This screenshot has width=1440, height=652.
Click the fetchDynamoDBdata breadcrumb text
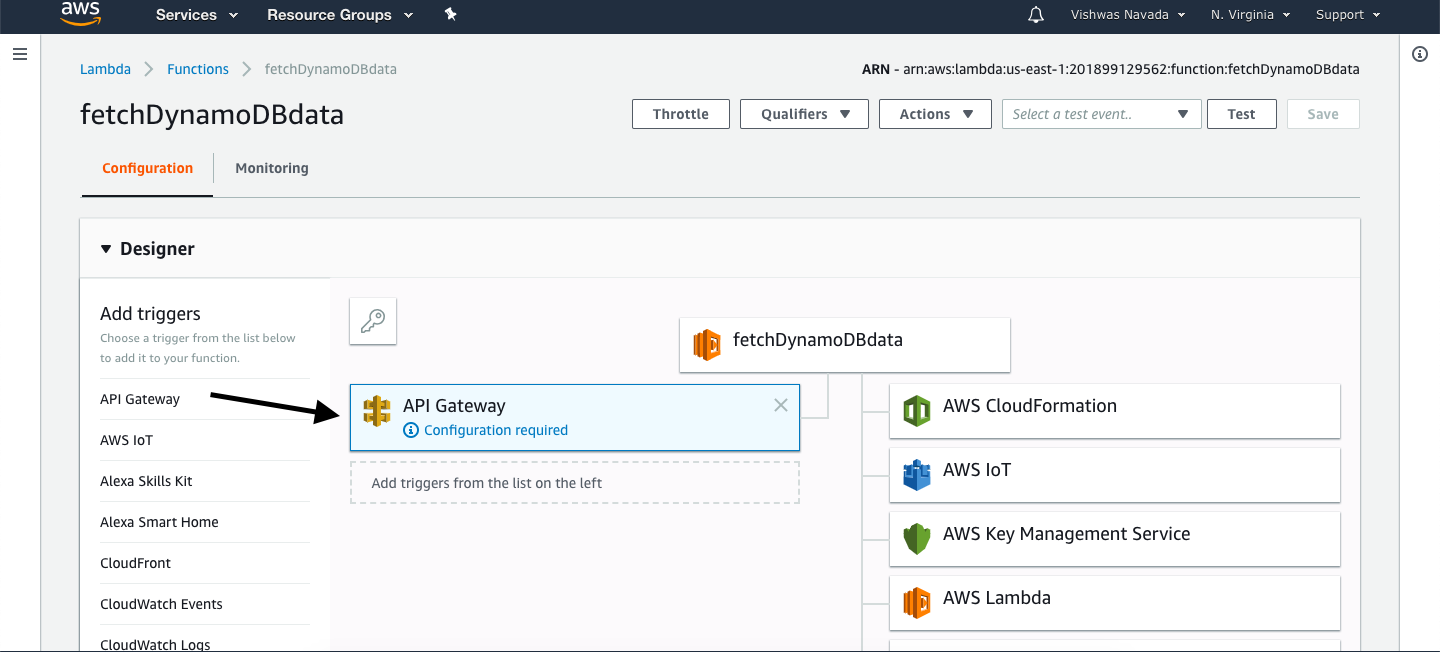[x=331, y=69]
